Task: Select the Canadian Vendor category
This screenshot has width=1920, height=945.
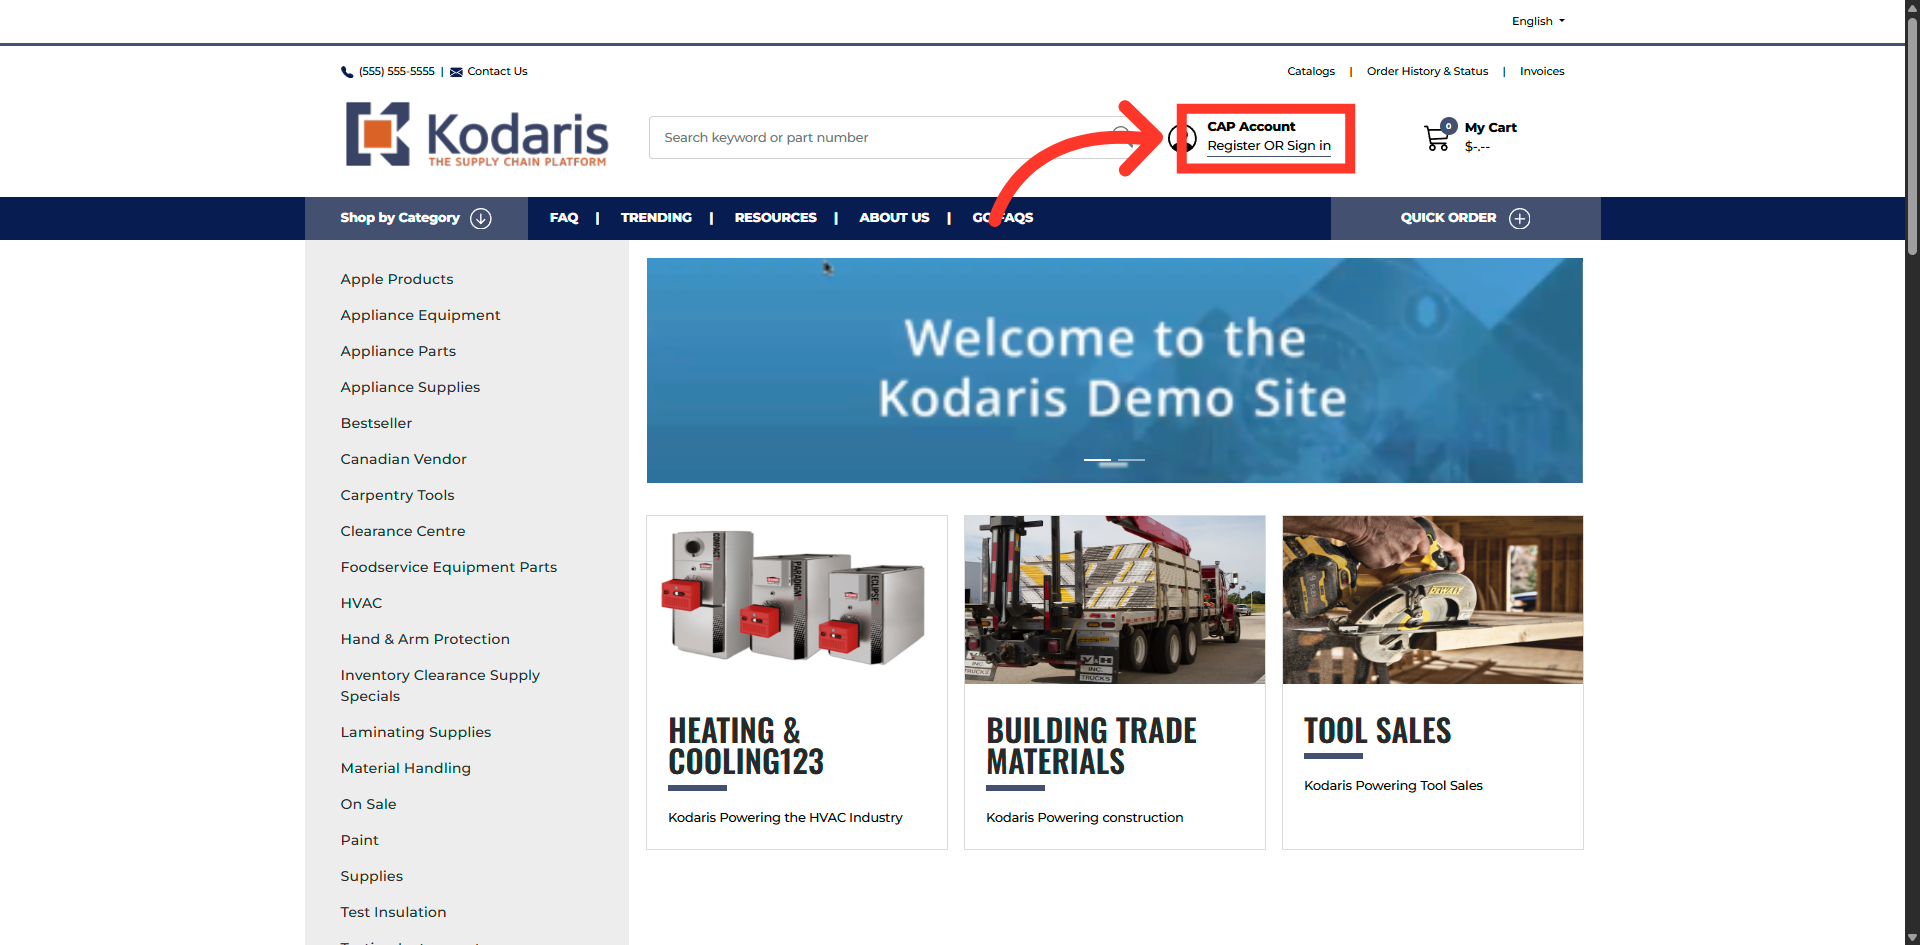Action: [x=403, y=459]
